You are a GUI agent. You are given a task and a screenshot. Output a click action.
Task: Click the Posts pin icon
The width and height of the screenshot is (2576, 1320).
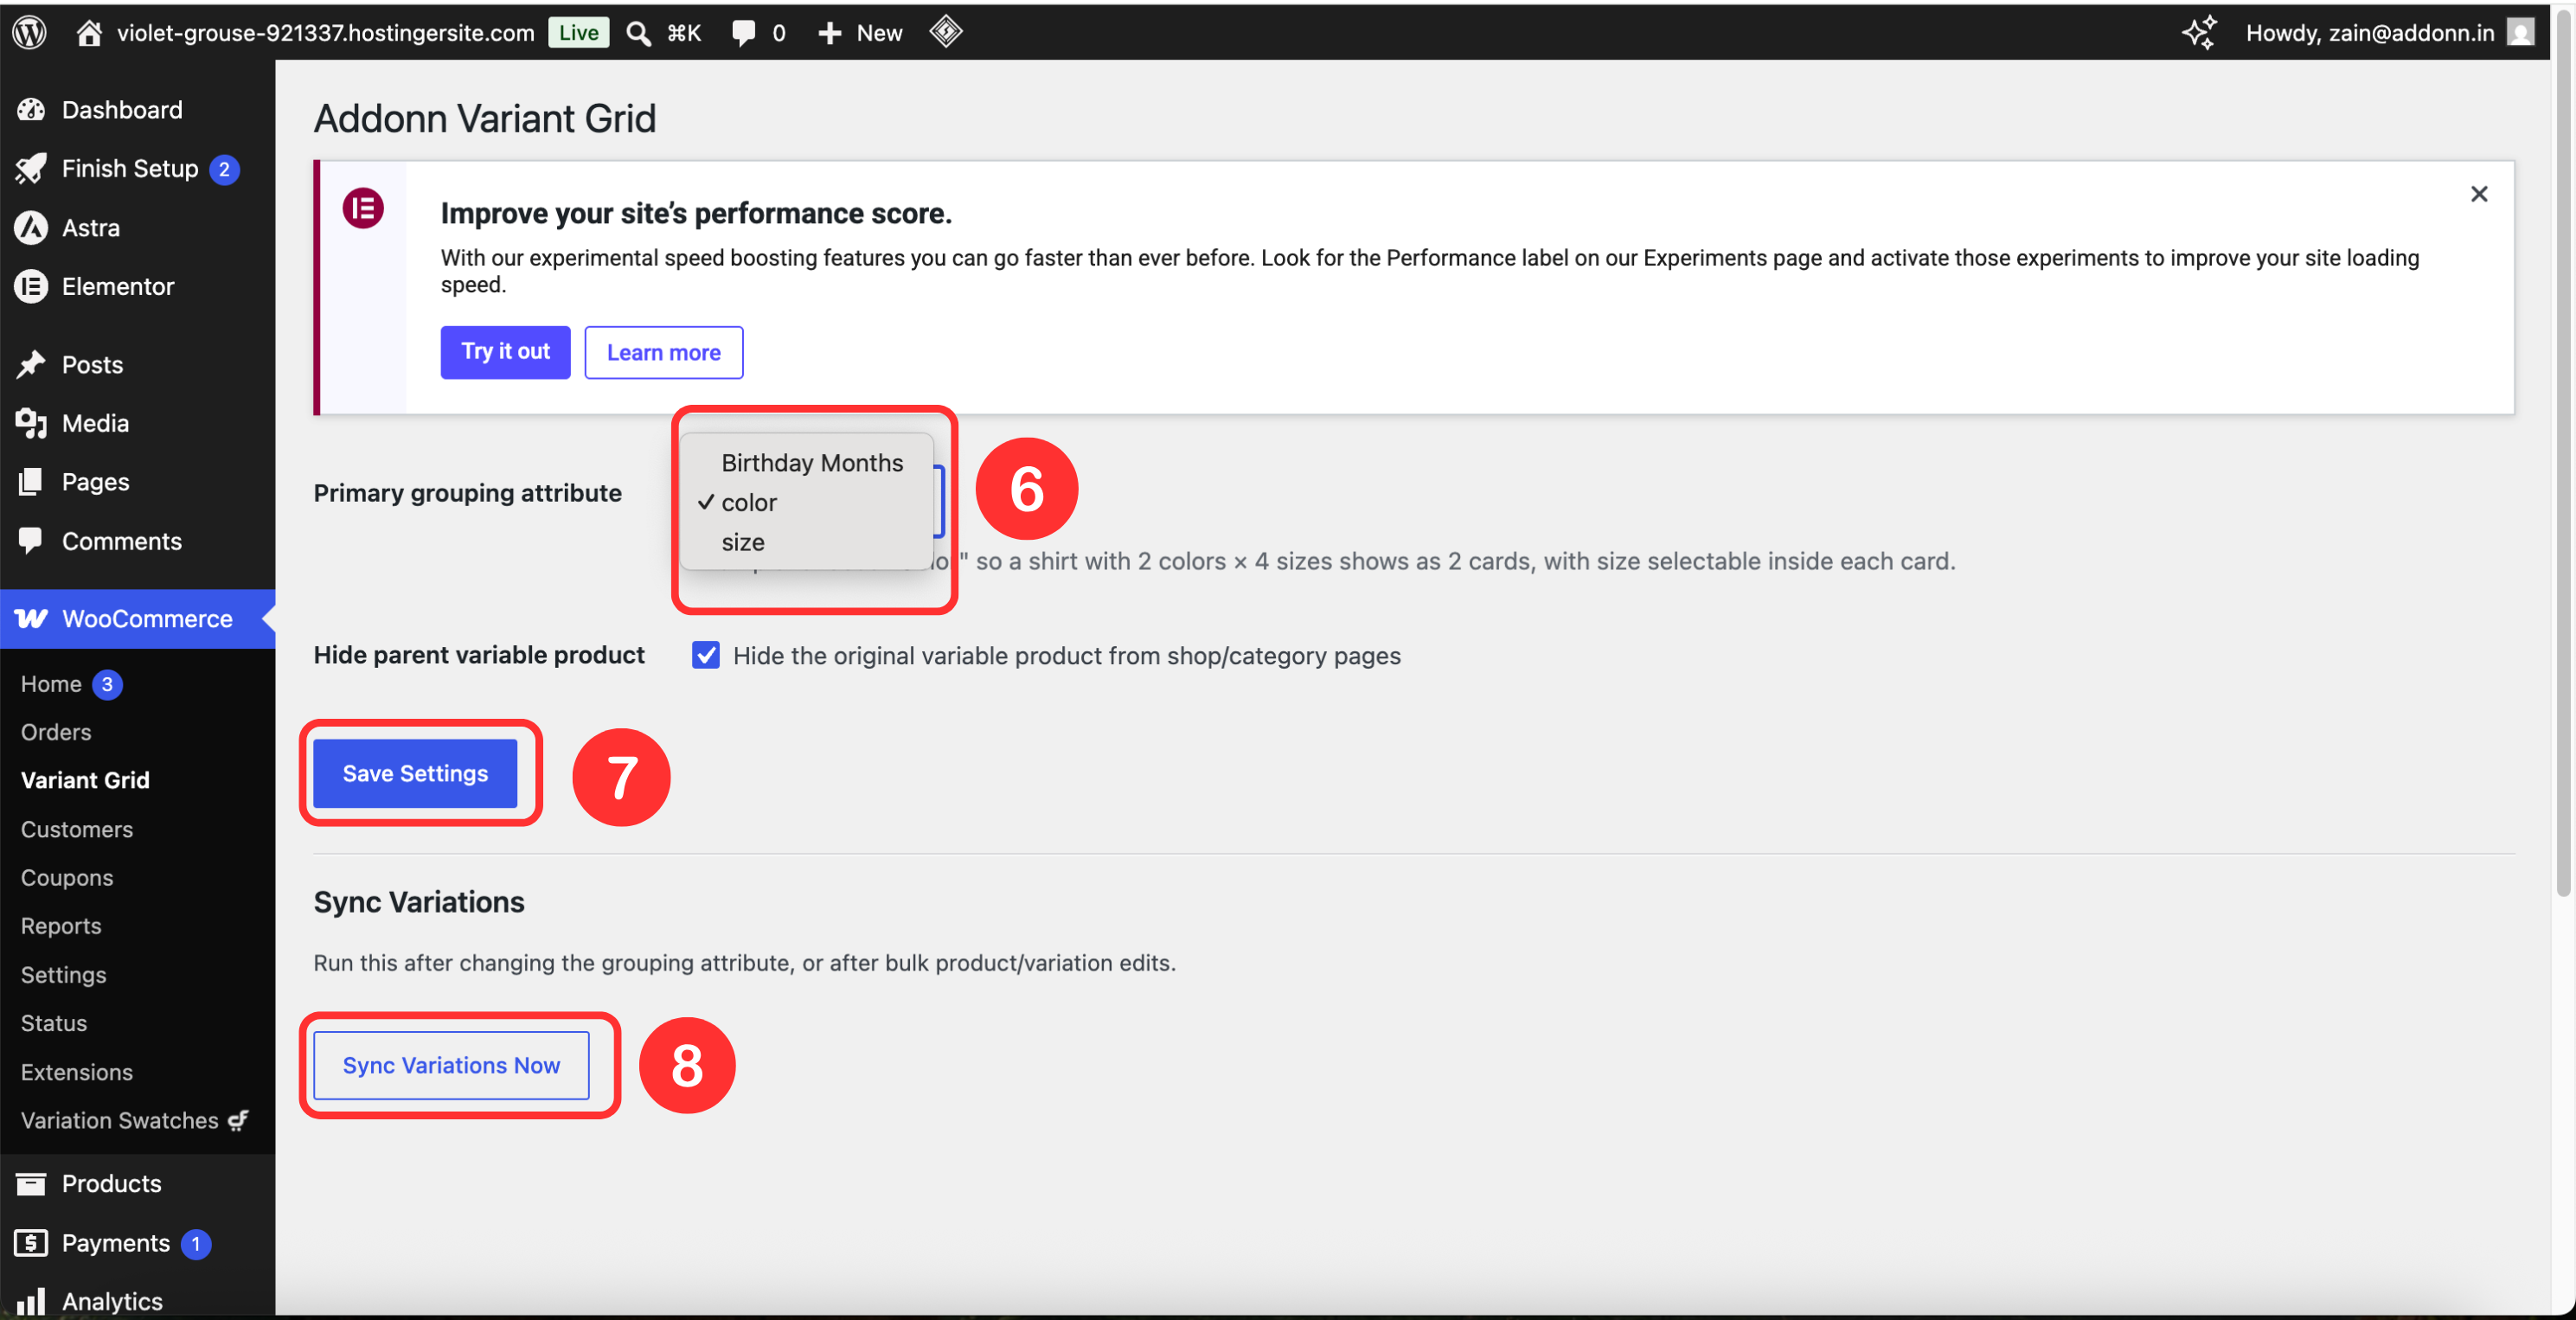click(31, 365)
